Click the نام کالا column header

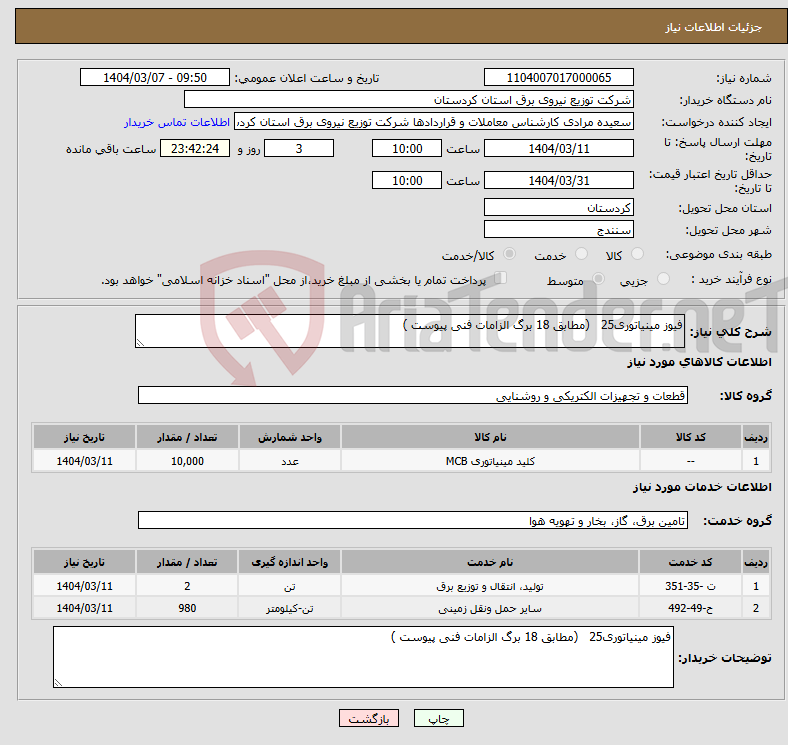pos(490,437)
